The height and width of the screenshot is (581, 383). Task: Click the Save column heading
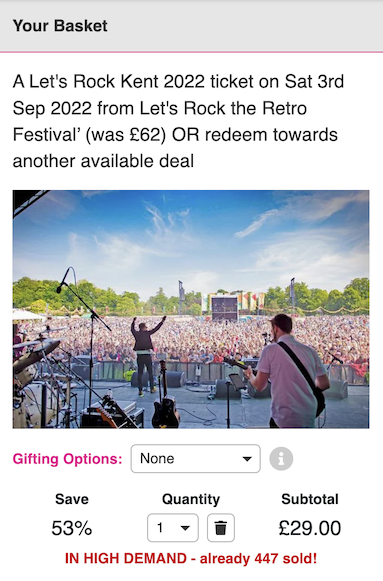point(72,499)
